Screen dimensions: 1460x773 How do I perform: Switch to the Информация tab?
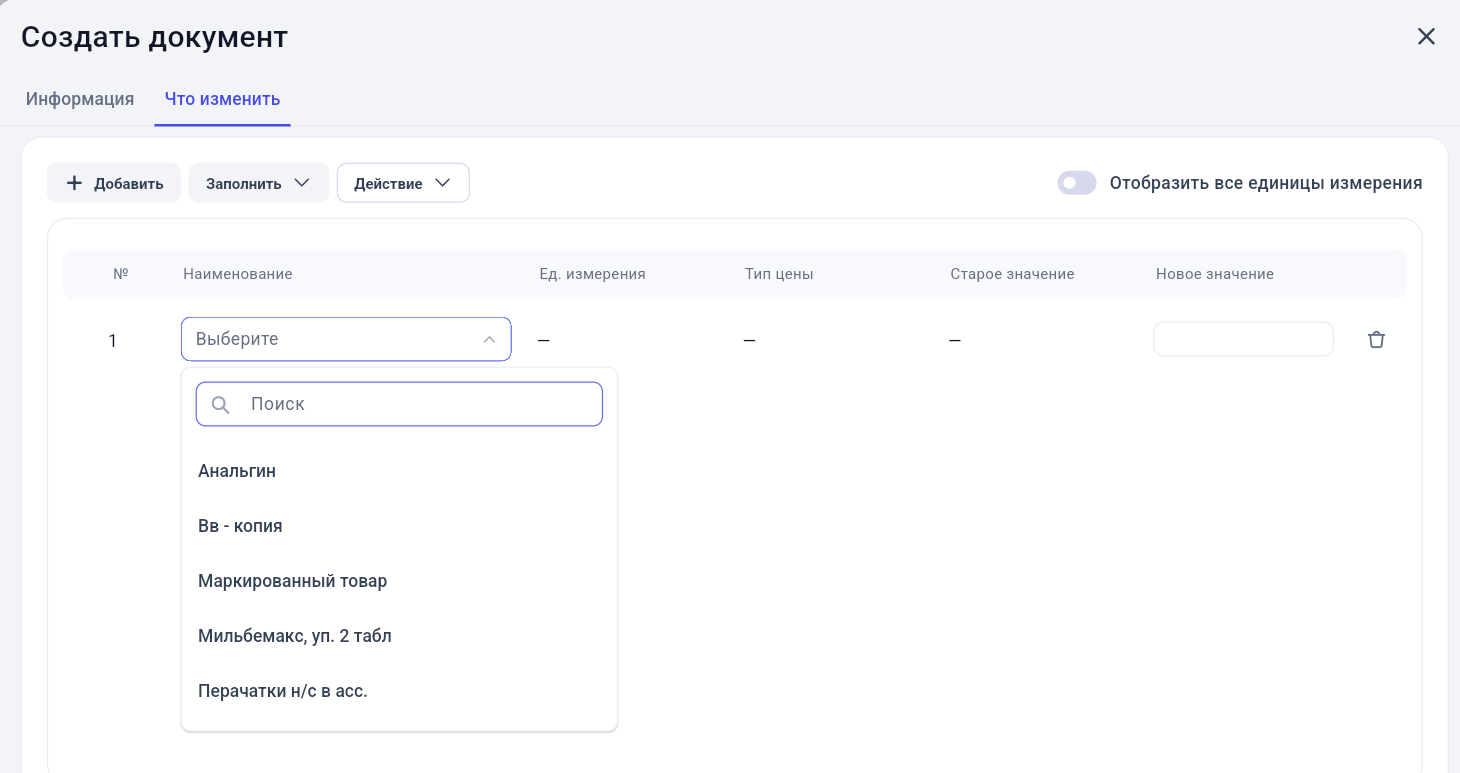tap(80, 99)
